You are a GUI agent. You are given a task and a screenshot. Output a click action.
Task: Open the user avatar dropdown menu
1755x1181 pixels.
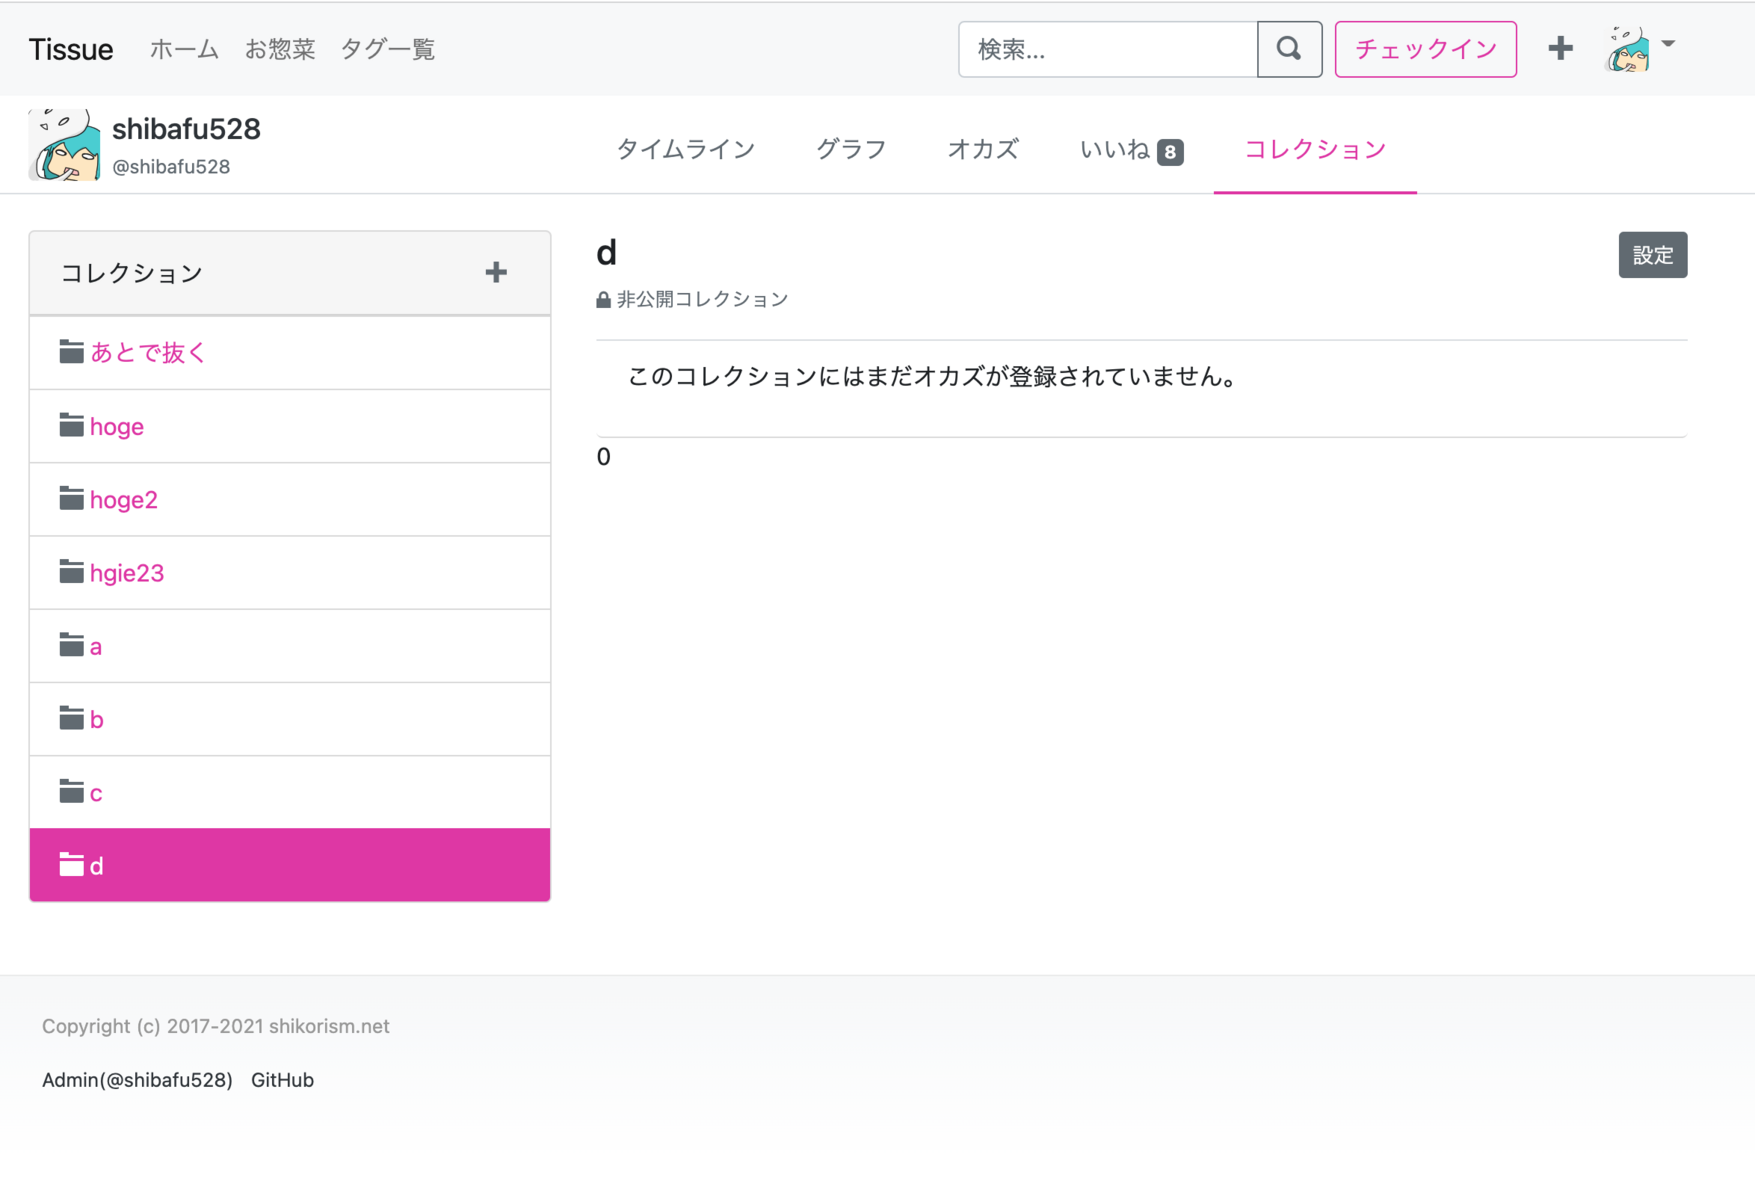(x=1640, y=48)
